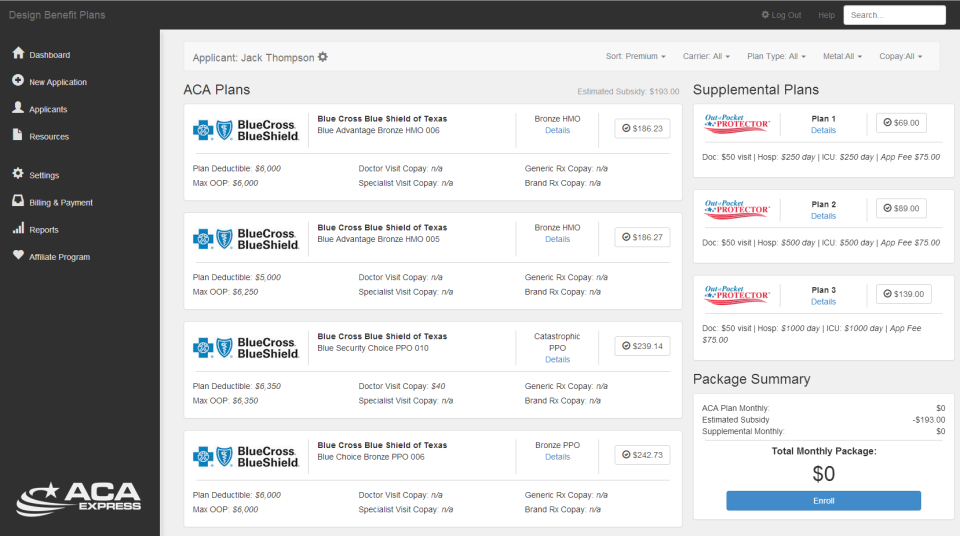Click gear icon beside applicant Jack Thompson
The image size is (960, 536).
pos(323,57)
